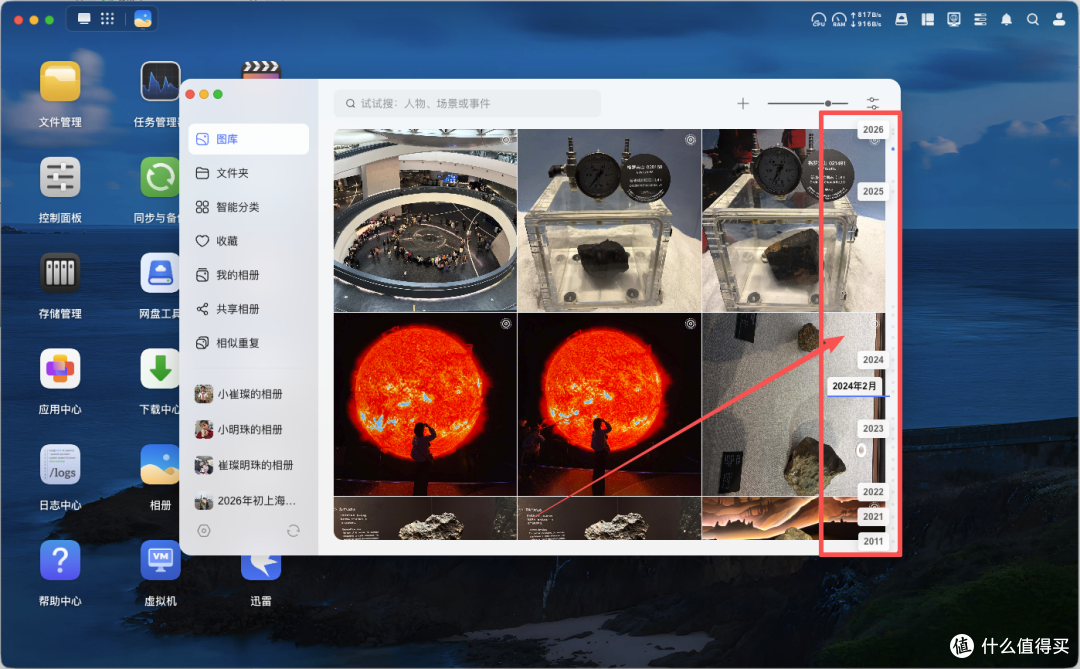Open Photos settings gear at the sidebar bottom
The image size is (1080, 669).
203,531
